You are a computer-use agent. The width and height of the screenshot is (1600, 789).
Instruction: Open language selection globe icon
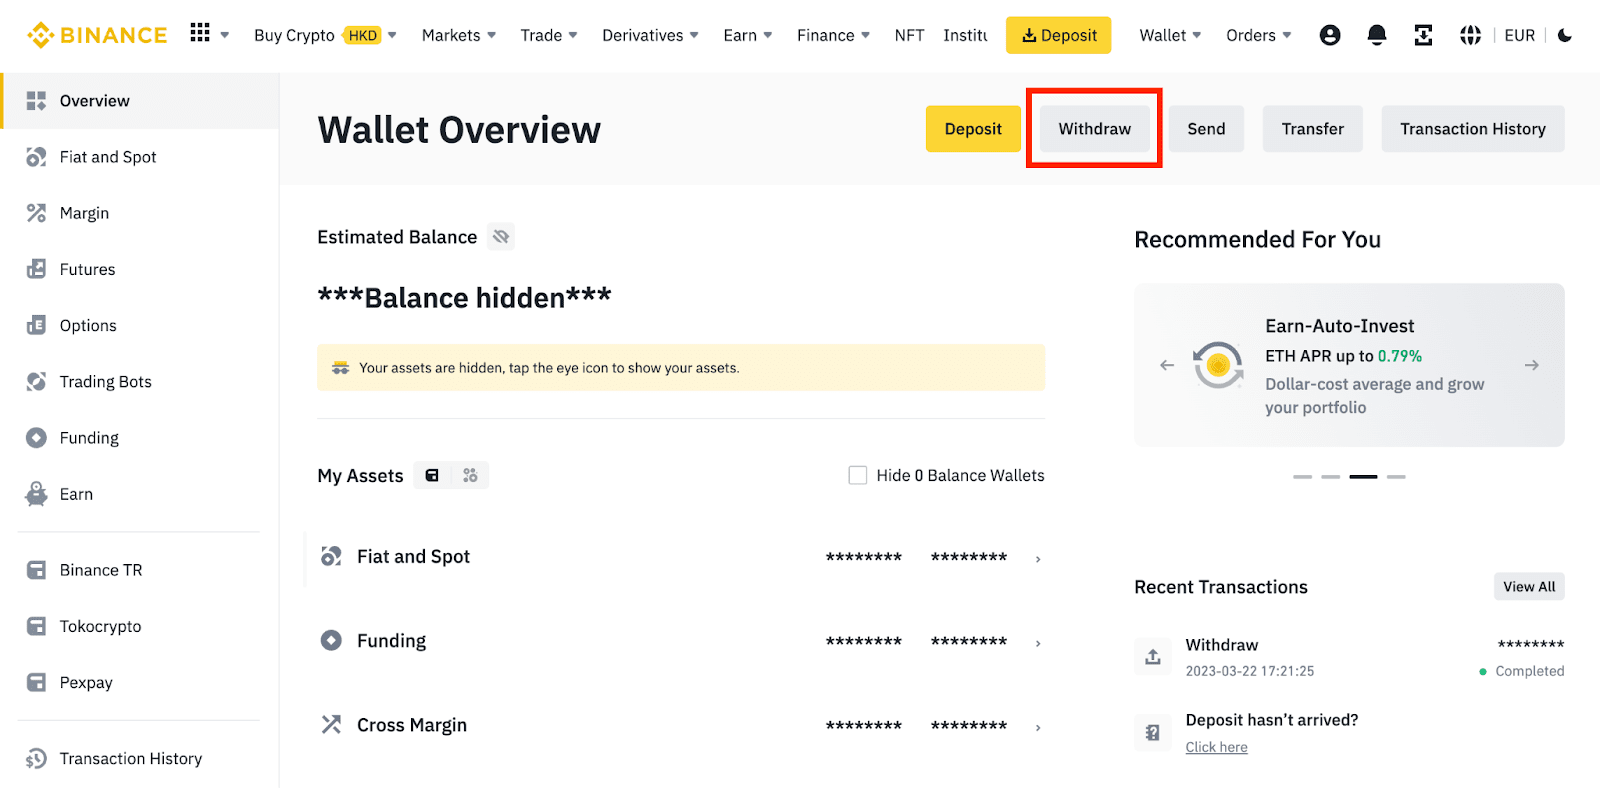[1470, 35]
